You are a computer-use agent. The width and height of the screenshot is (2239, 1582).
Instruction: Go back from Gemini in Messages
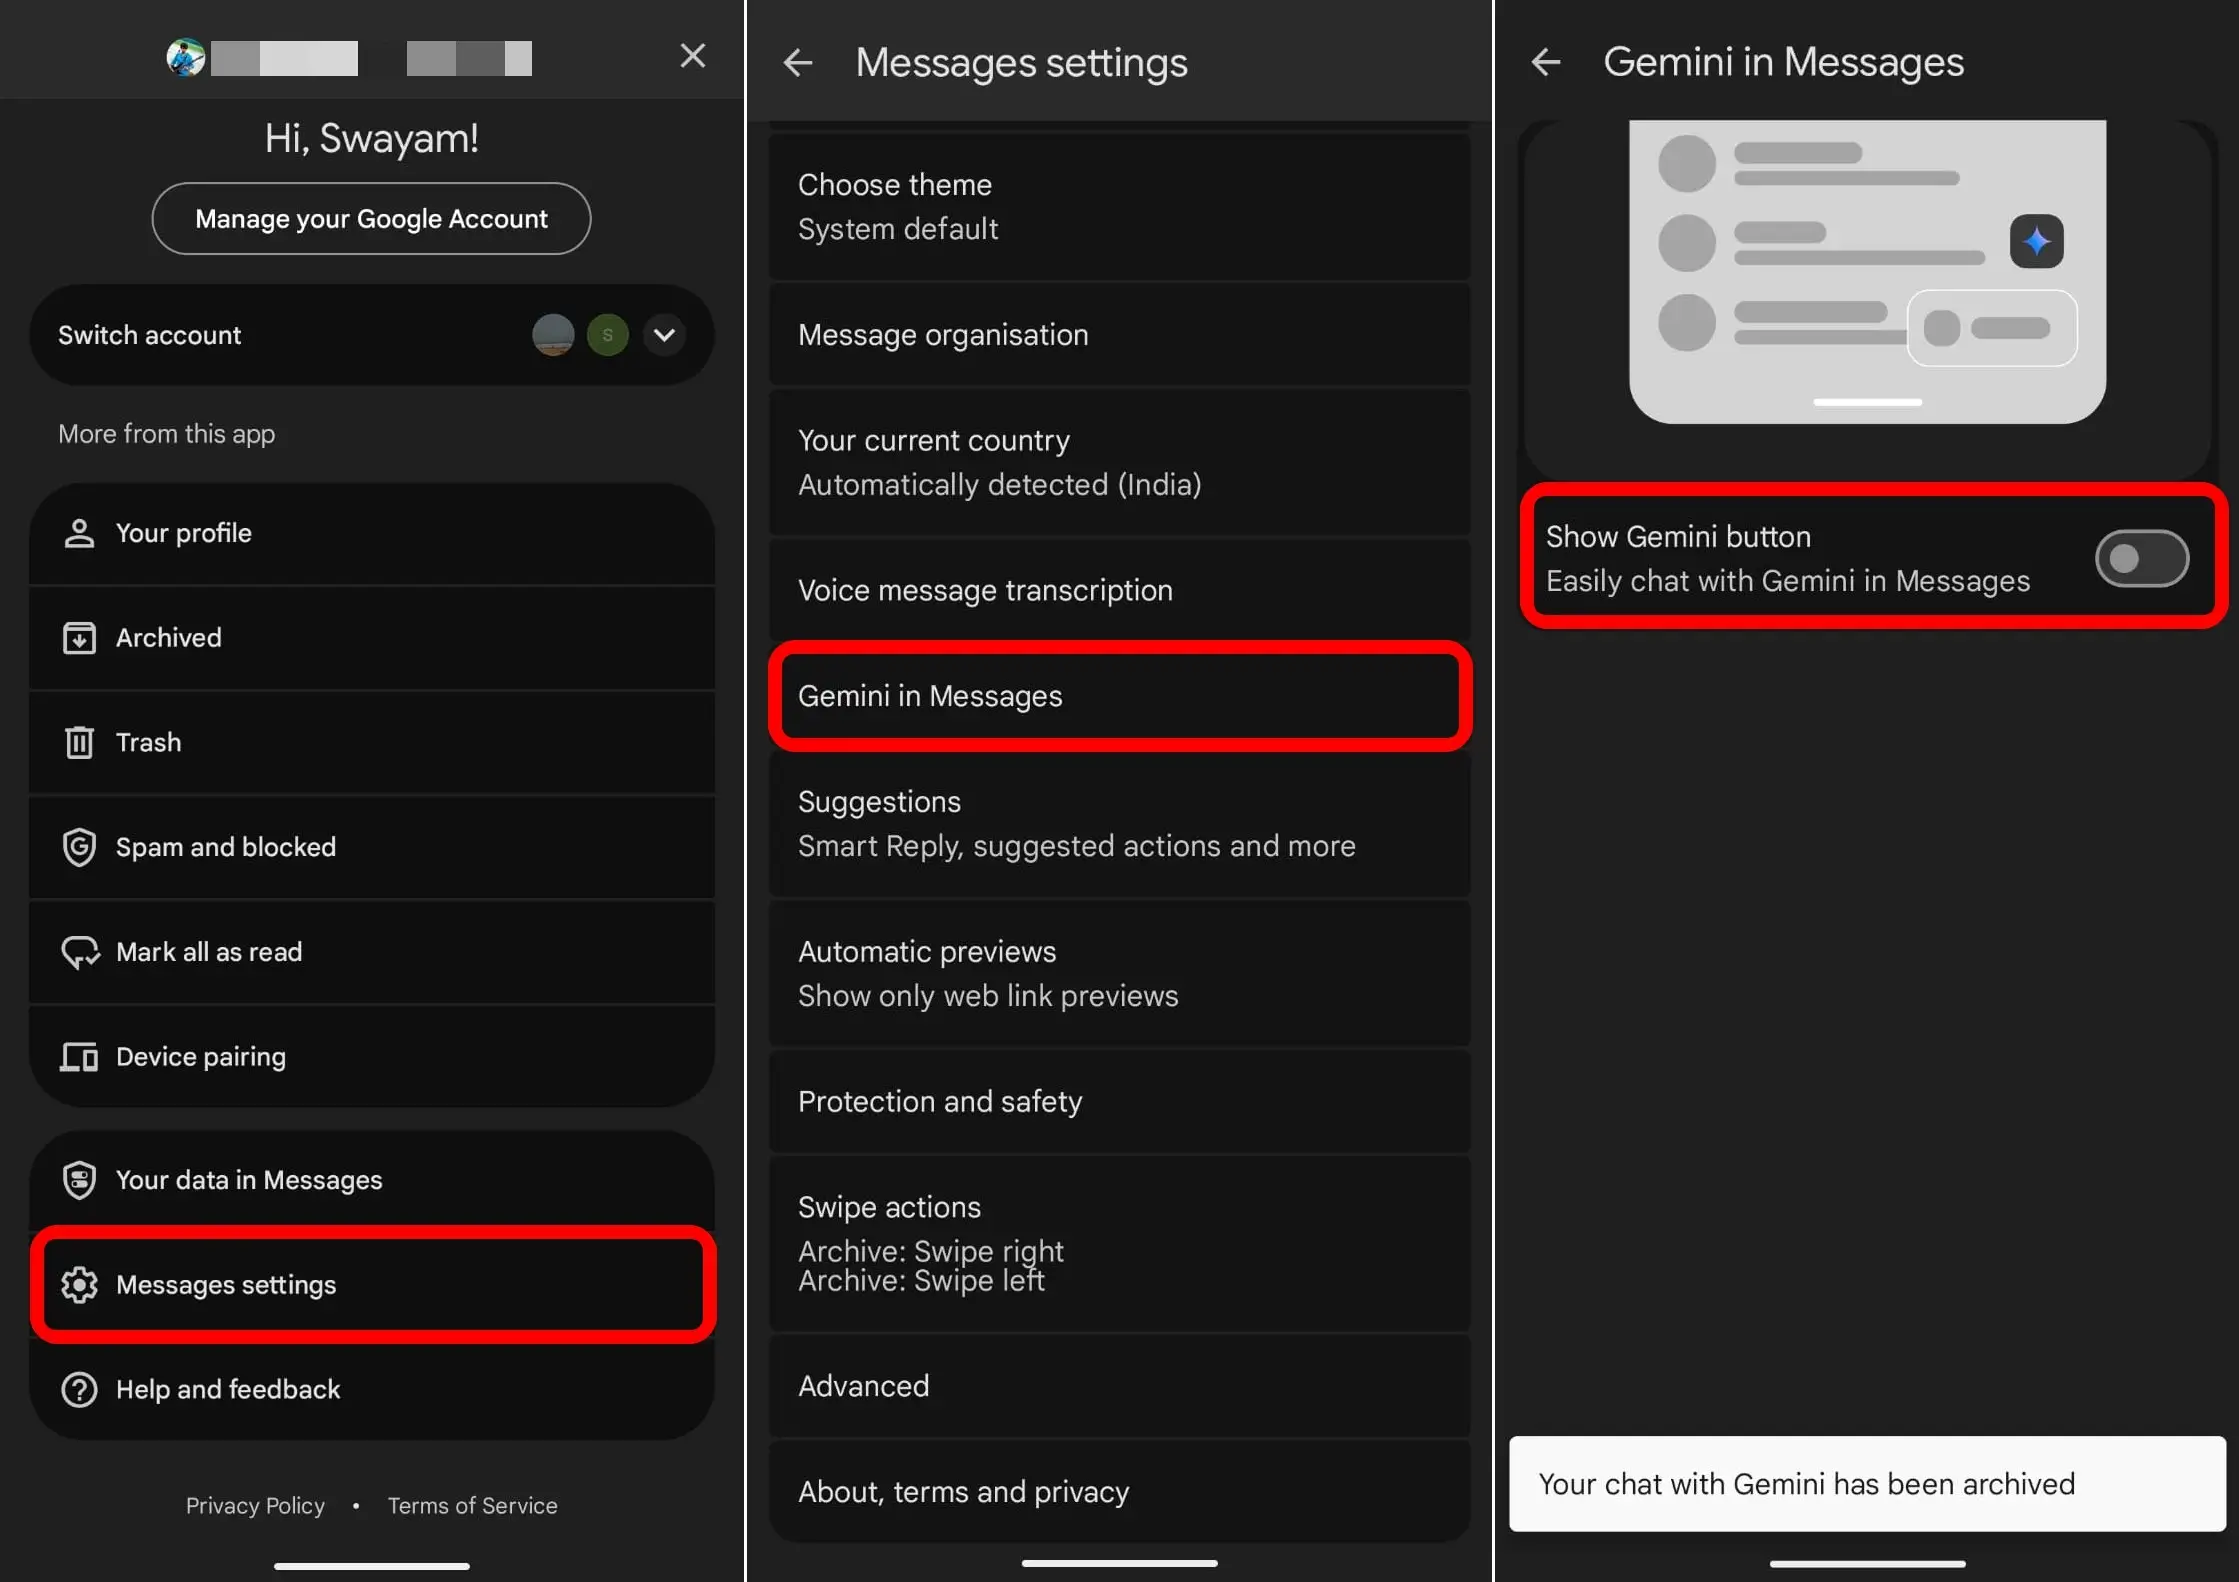[1546, 62]
